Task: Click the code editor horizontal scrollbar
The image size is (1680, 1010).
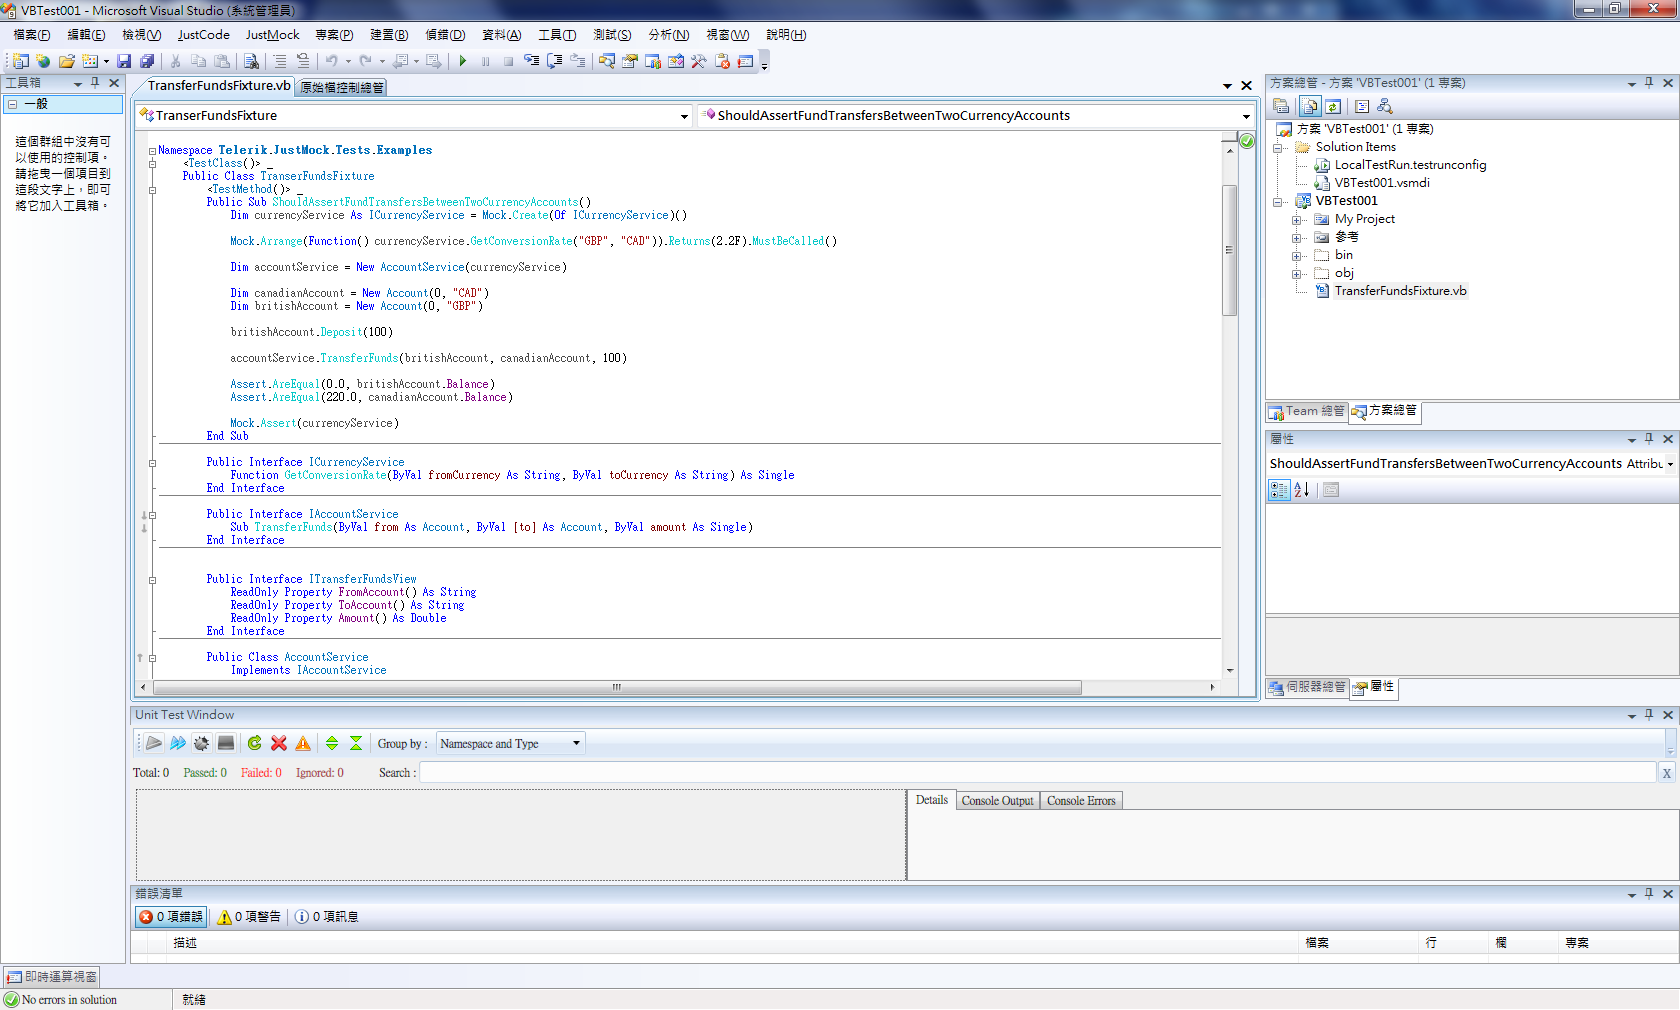Action: pyautogui.click(x=617, y=688)
